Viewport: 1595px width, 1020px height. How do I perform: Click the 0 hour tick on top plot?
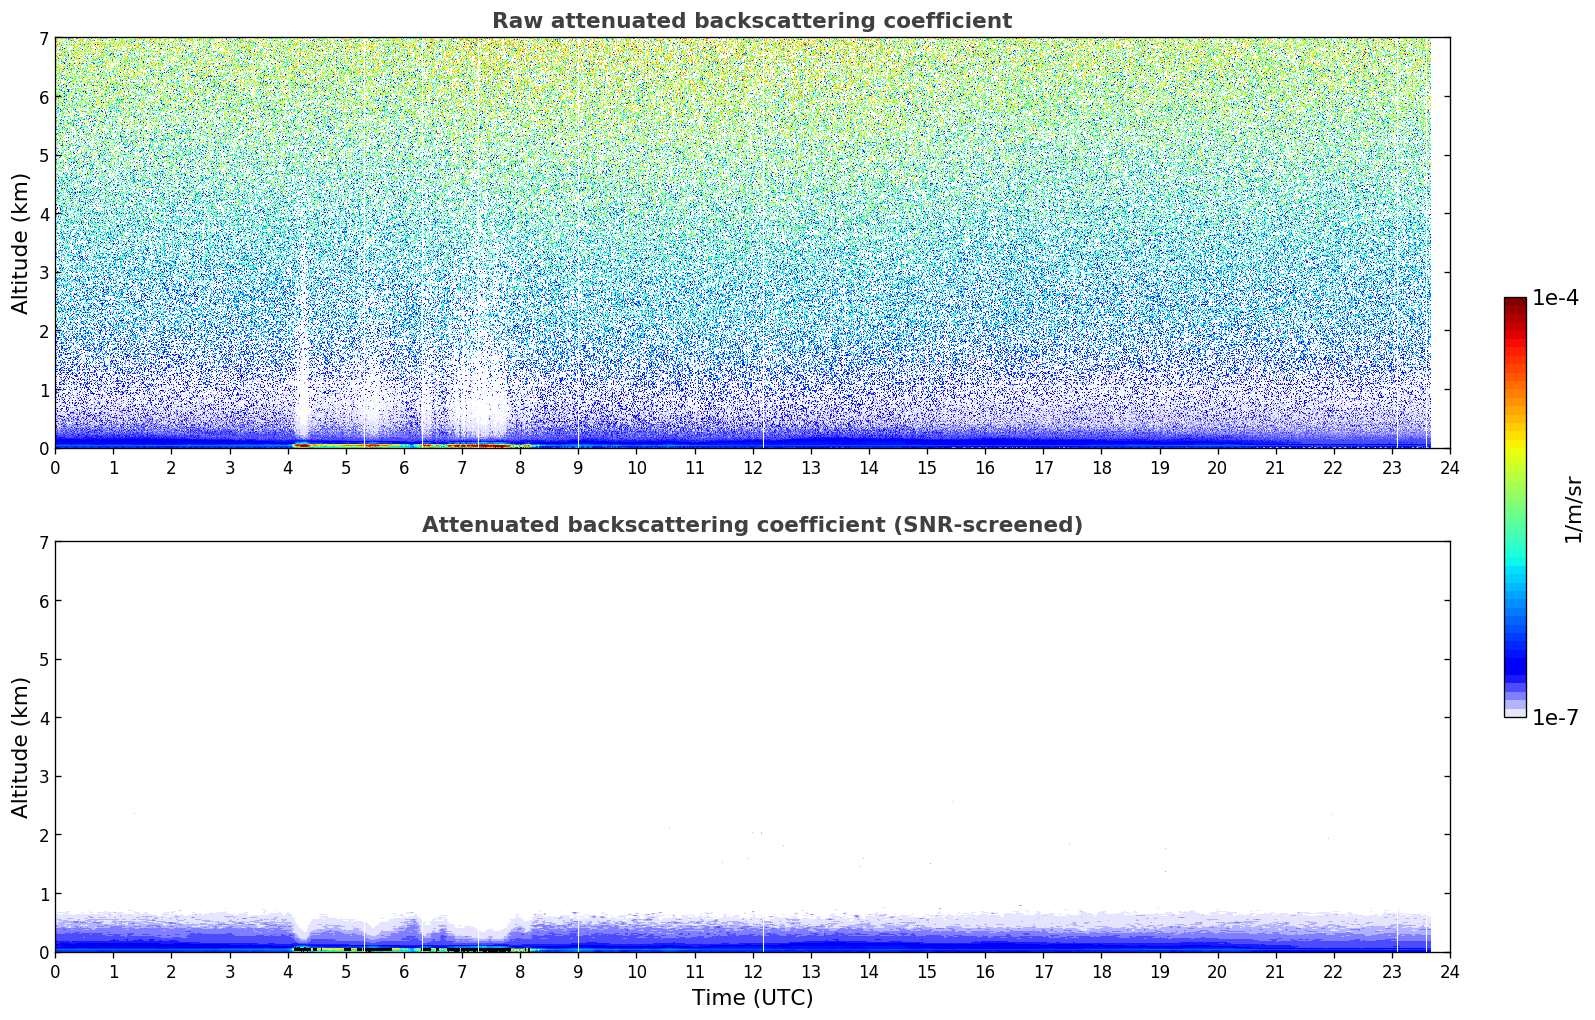(55, 467)
